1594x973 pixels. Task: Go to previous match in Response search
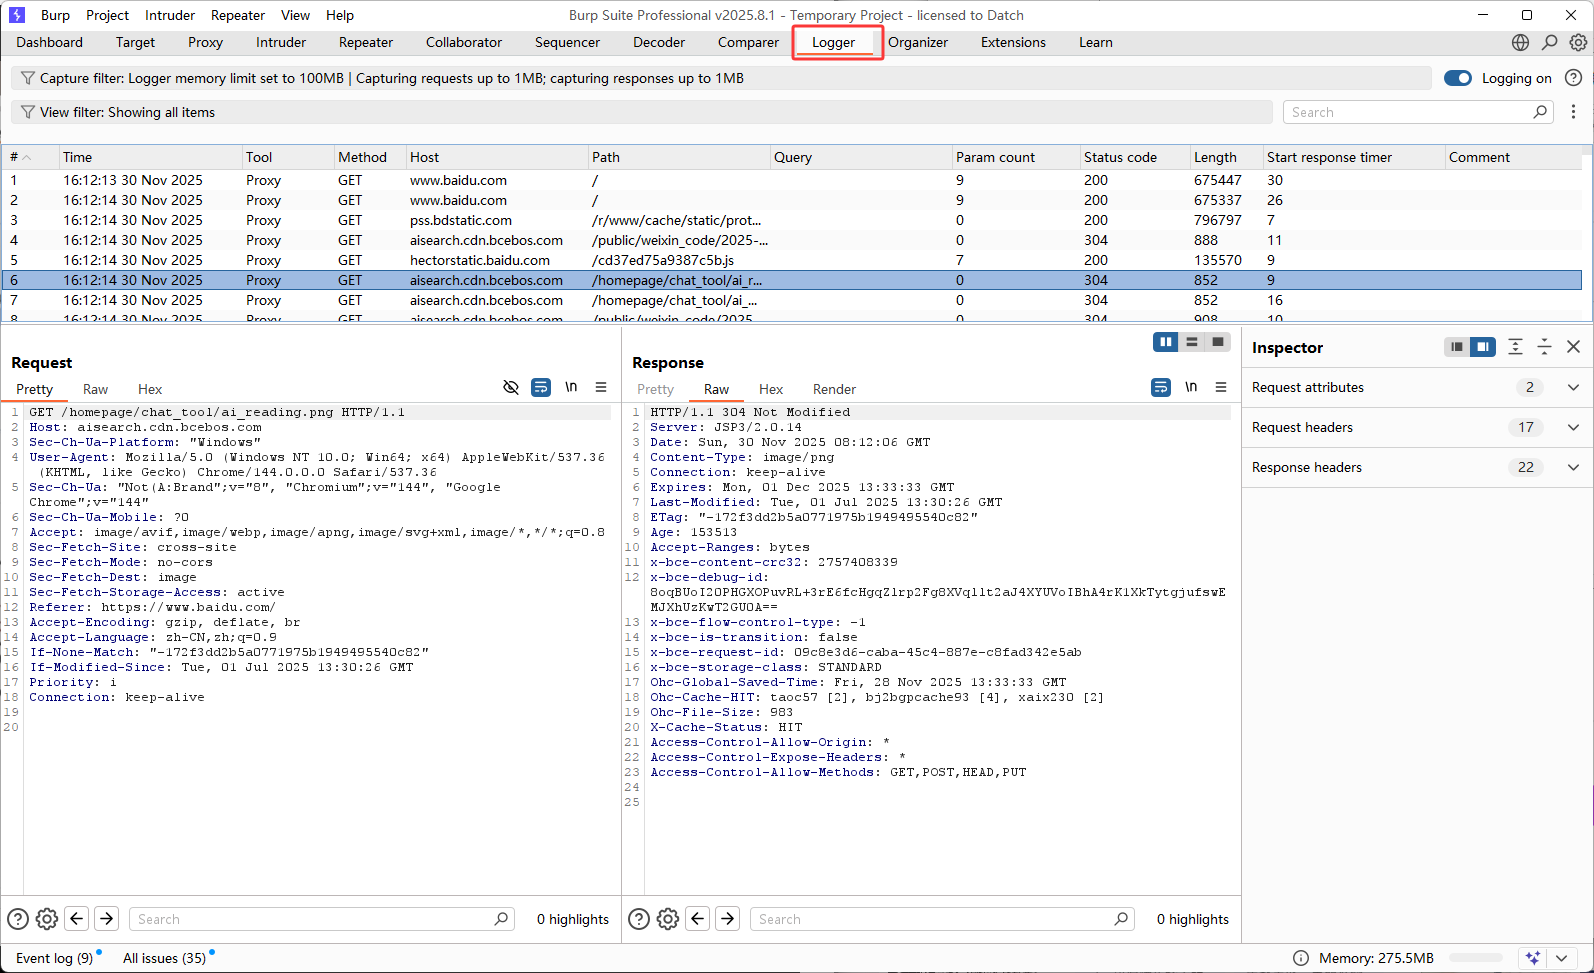coord(698,919)
